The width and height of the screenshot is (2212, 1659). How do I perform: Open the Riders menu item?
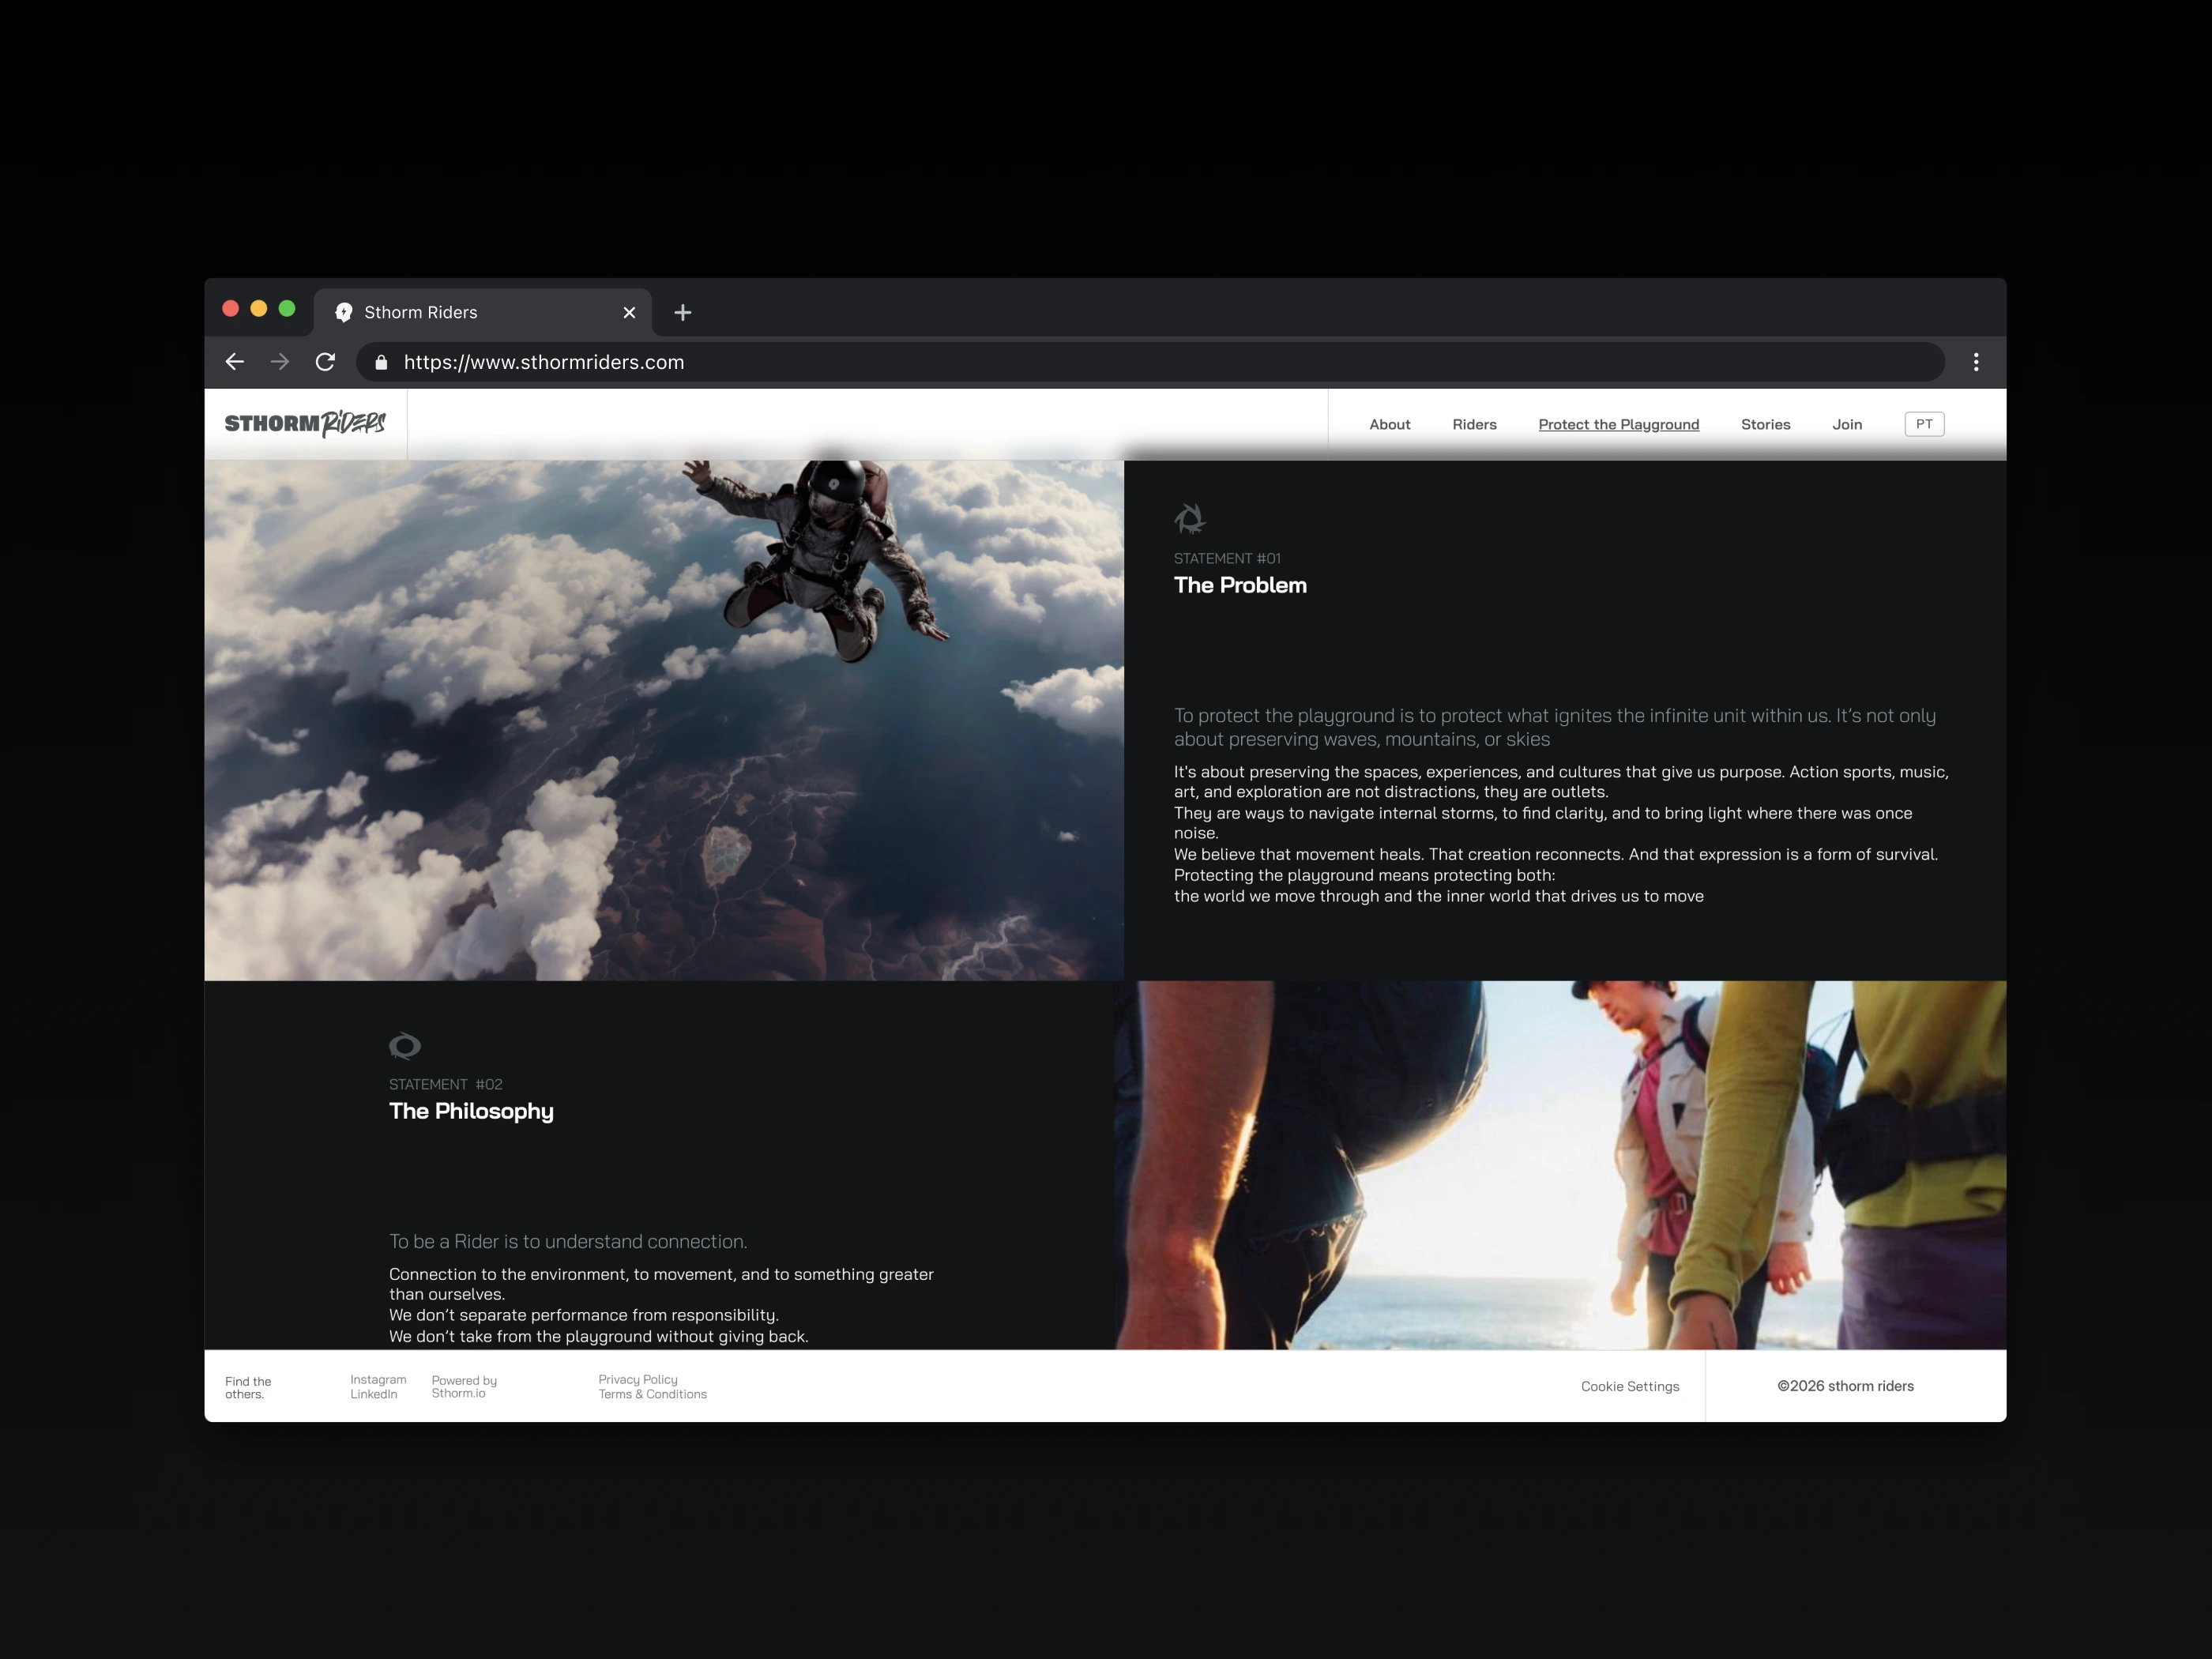pos(1474,425)
